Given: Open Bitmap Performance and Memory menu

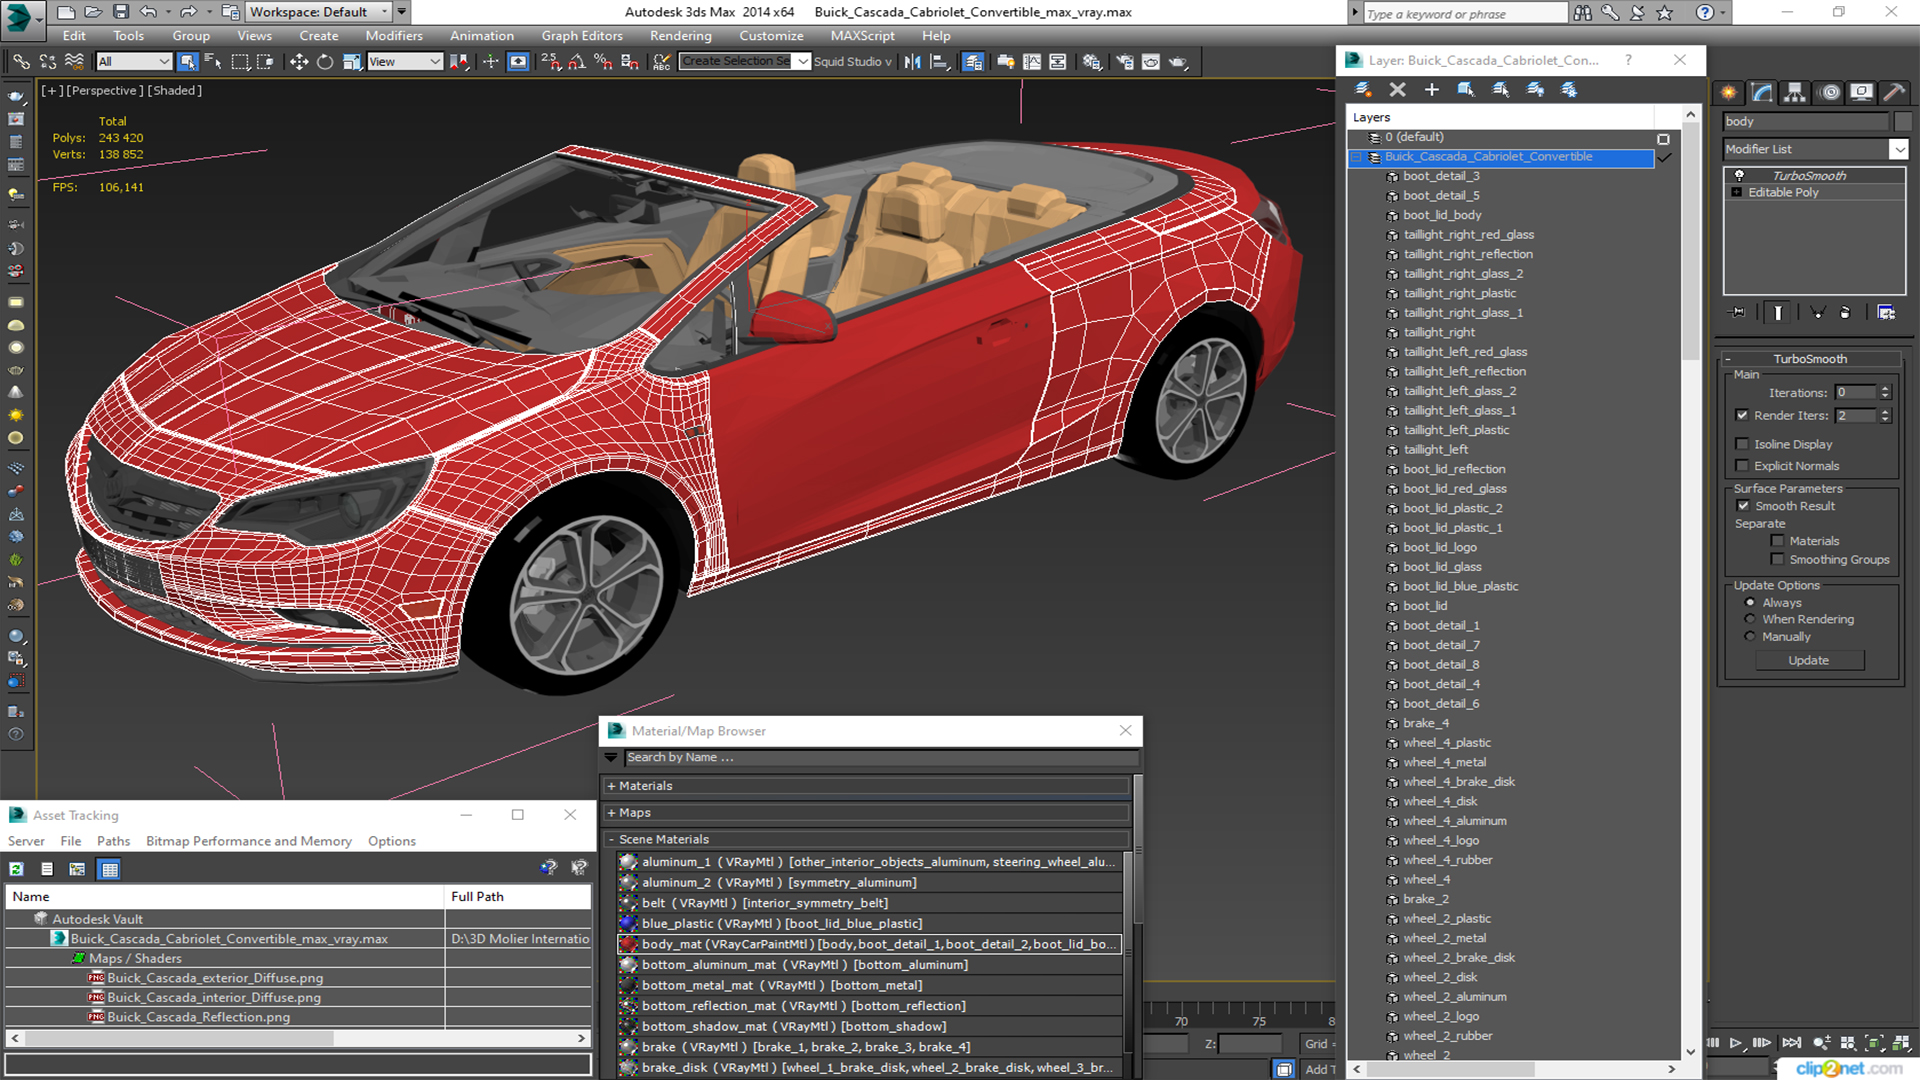Looking at the screenshot, I should click(249, 841).
